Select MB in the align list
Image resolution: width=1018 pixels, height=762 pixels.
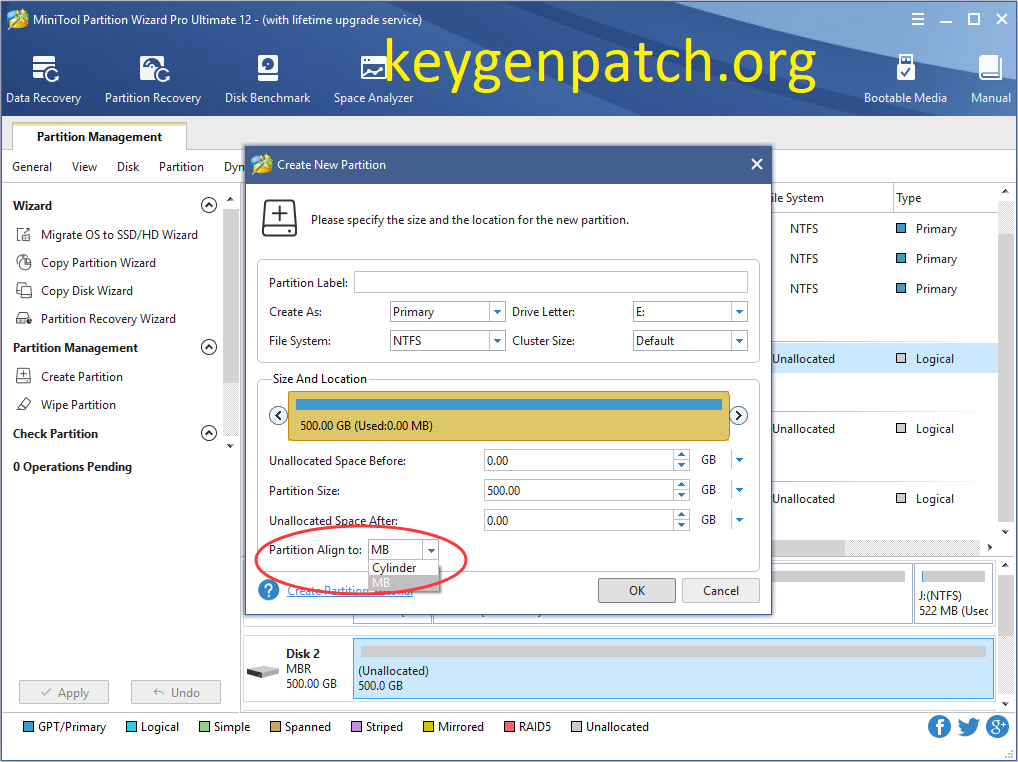tap(404, 583)
